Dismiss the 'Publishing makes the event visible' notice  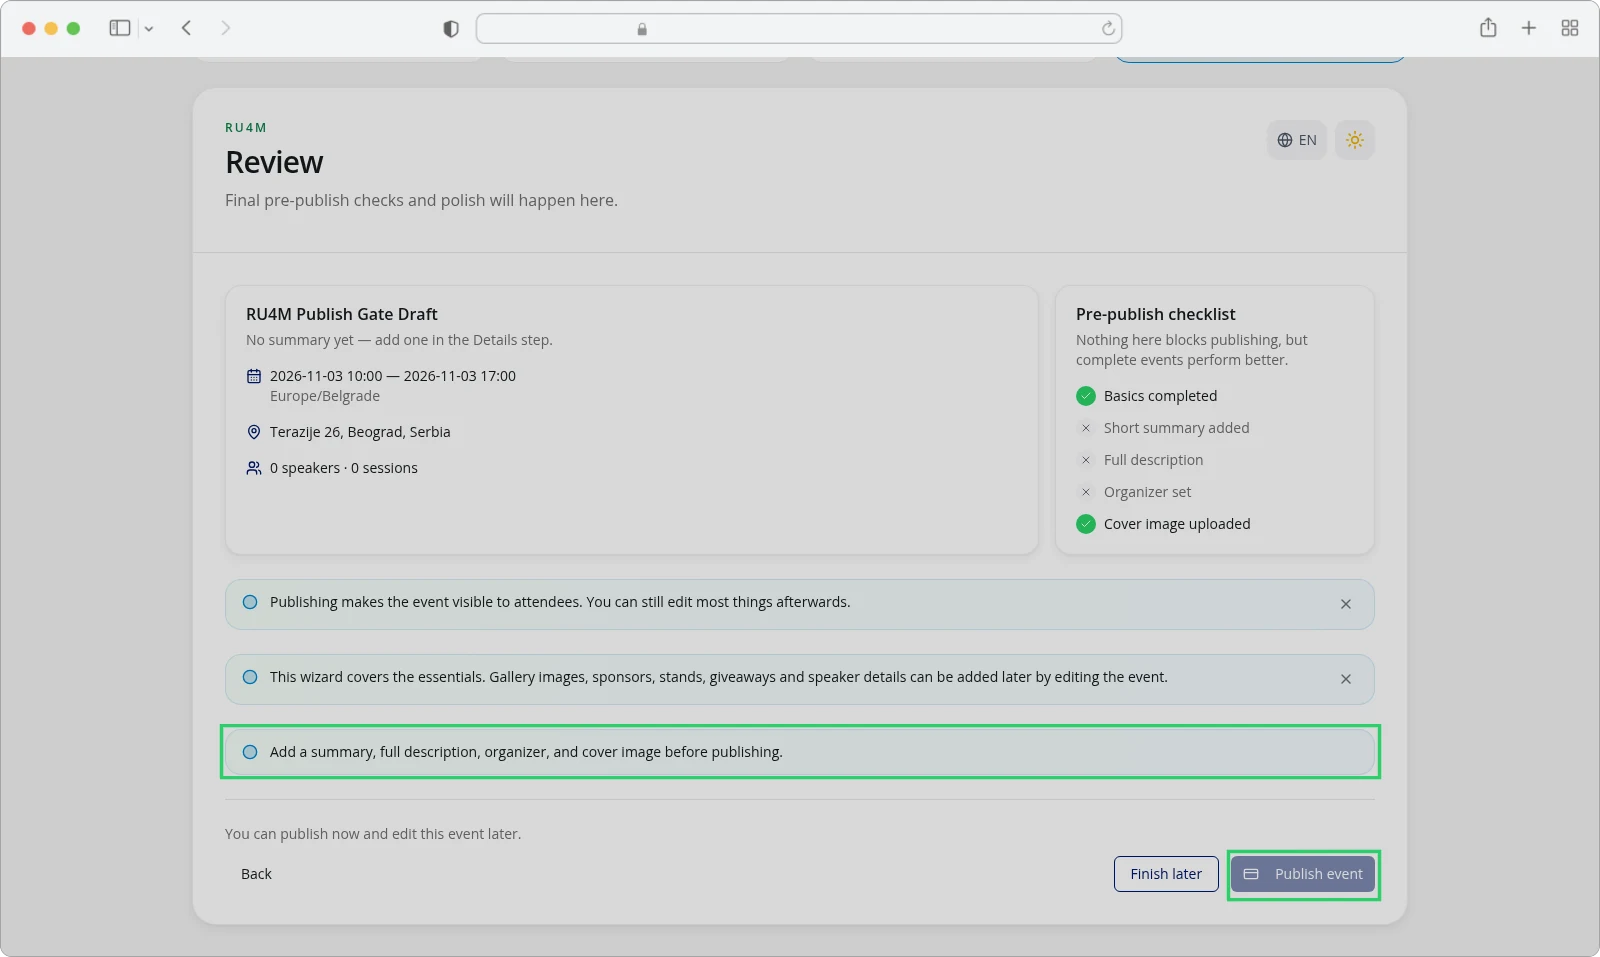click(x=1346, y=604)
